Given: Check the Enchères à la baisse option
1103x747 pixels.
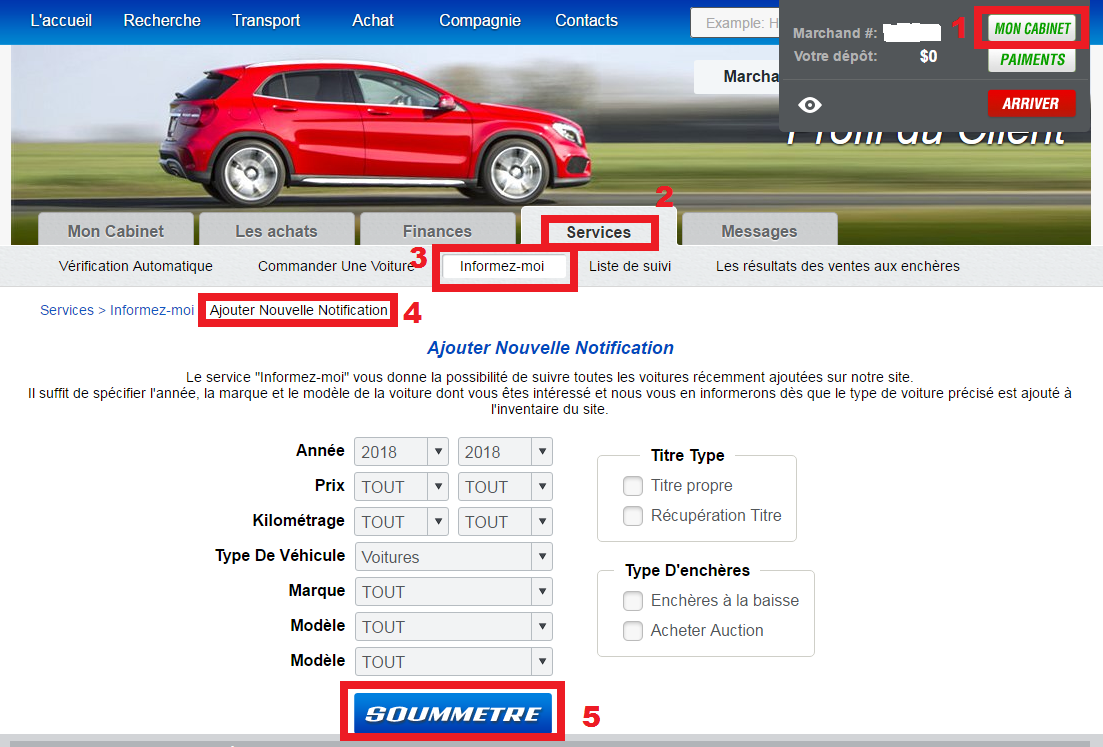Looking at the screenshot, I should [x=633, y=601].
